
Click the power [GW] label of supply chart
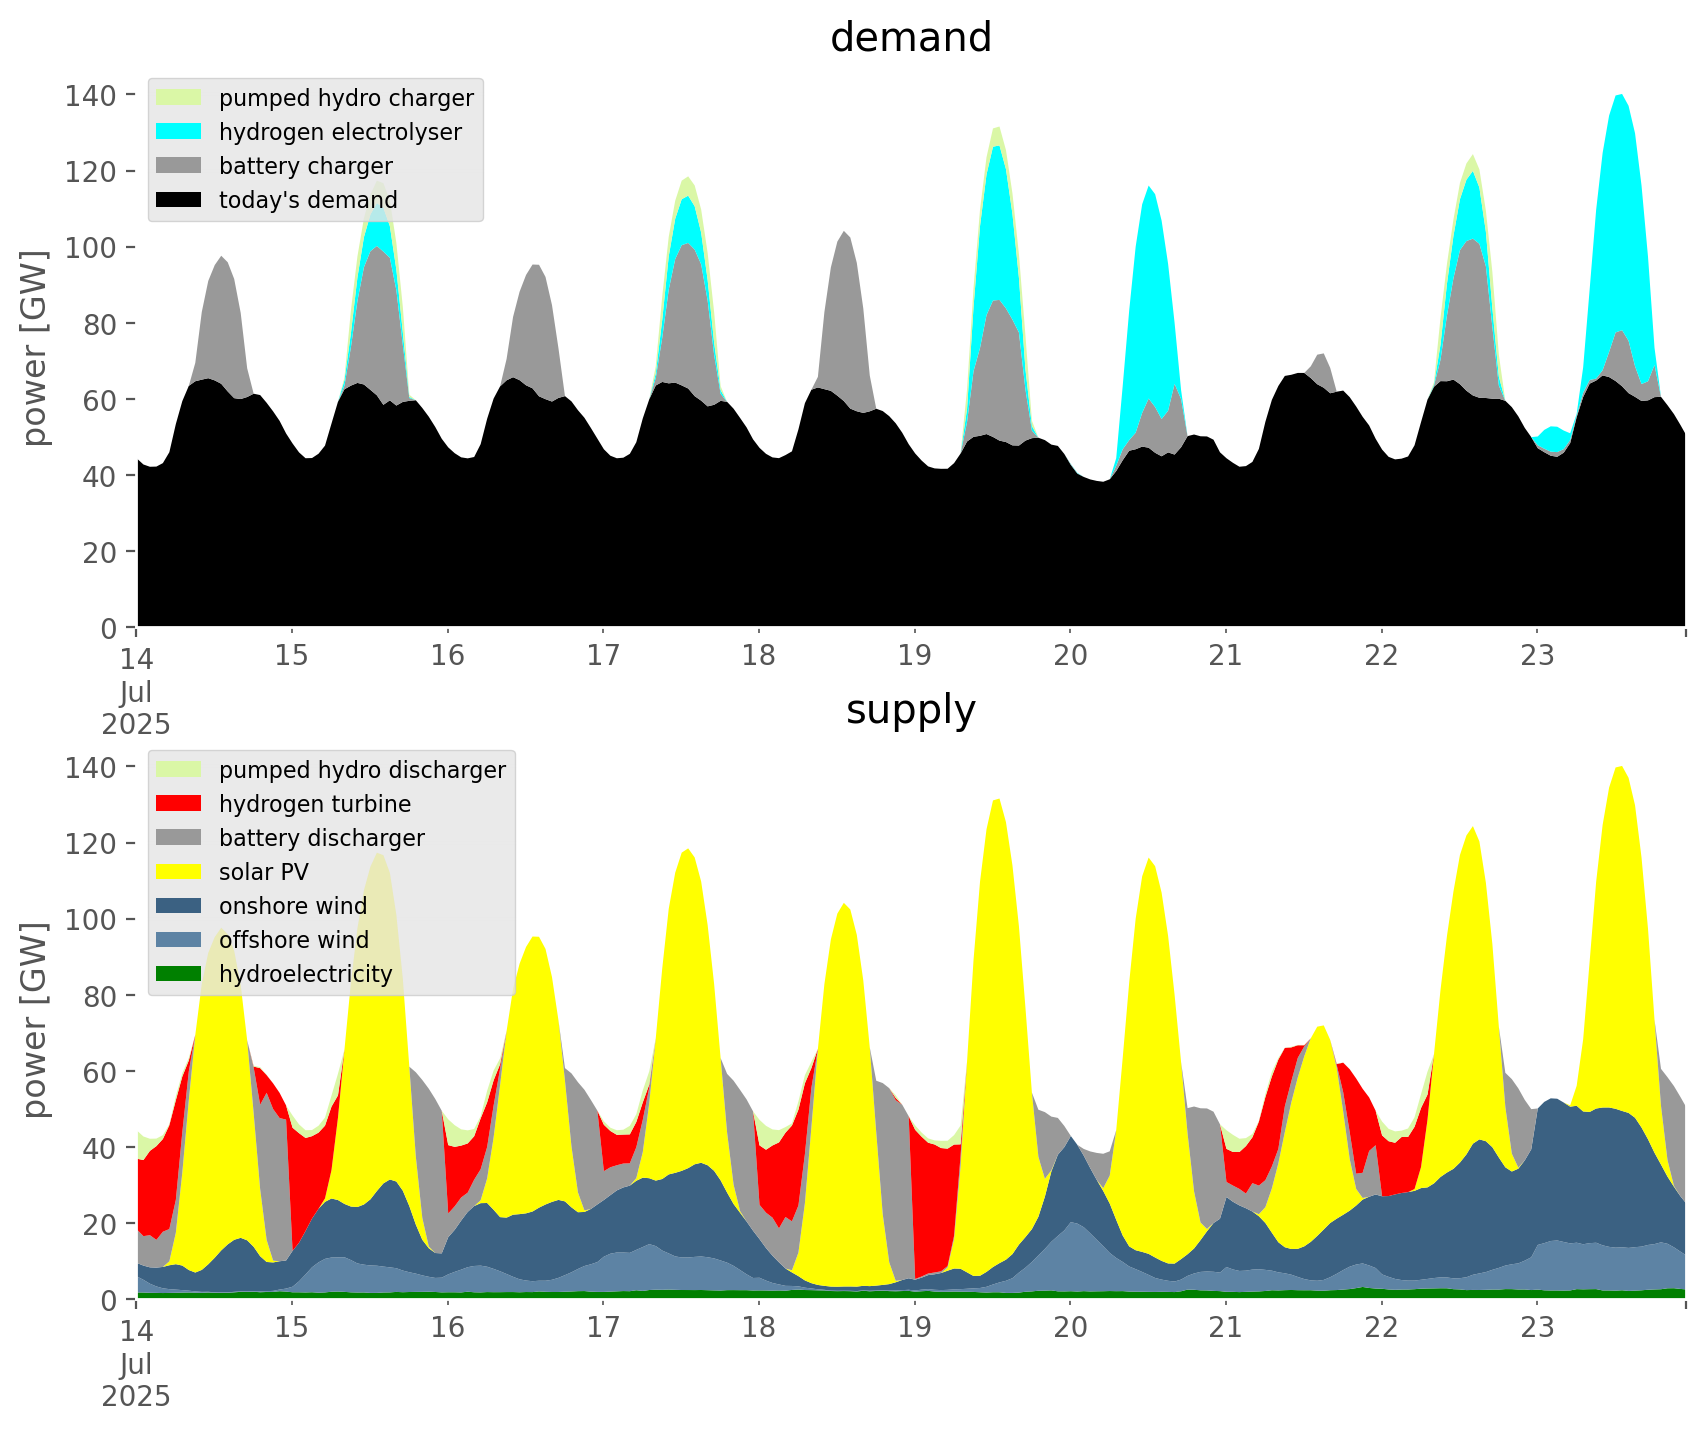tap(35, 1020)
